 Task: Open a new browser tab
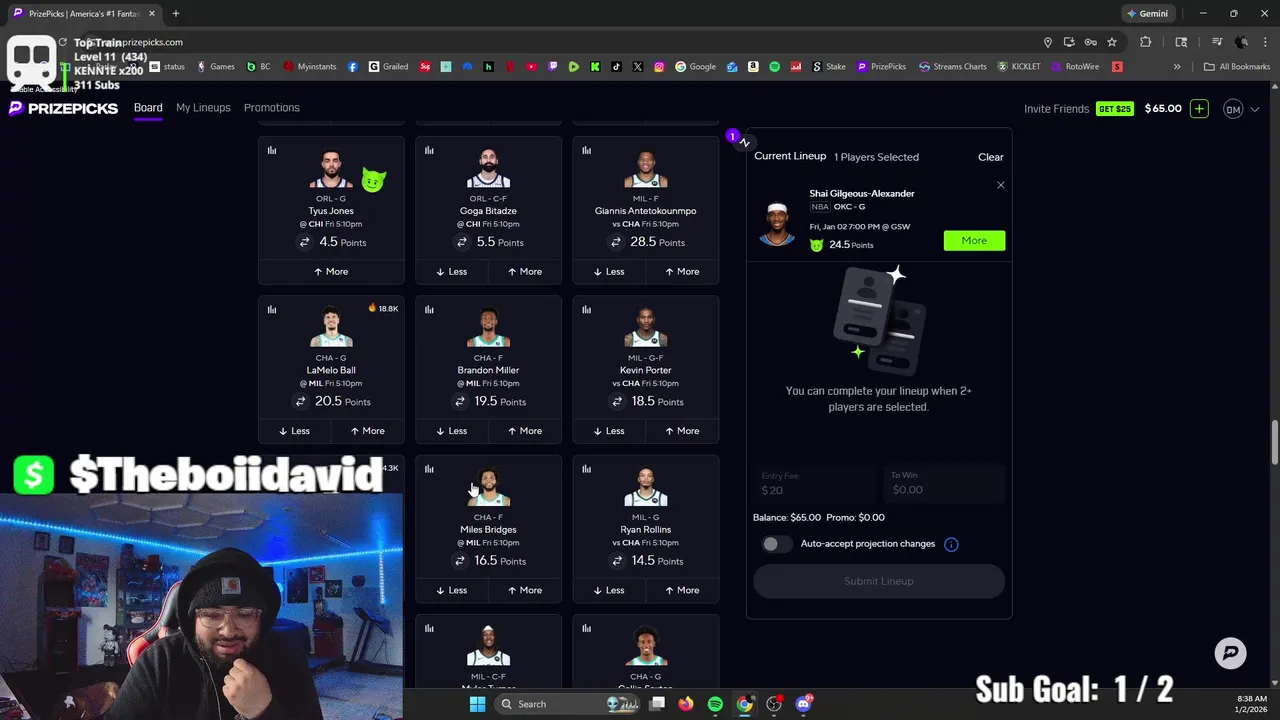coord(175,14)
